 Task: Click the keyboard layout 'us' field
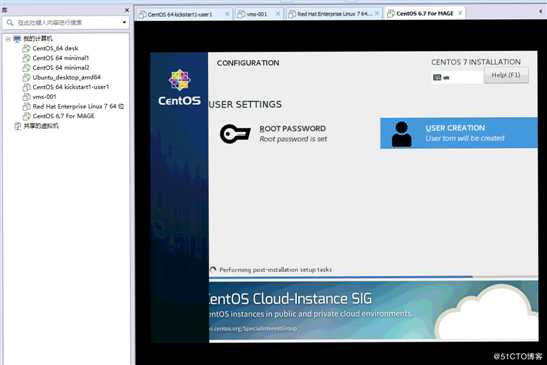click(457, 77)
